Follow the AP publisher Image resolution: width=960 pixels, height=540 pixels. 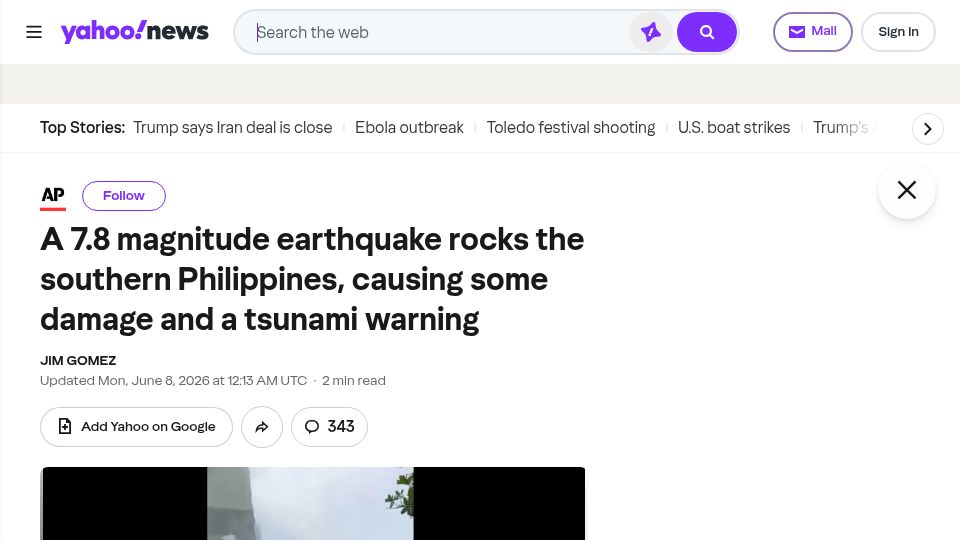point(124,196)
